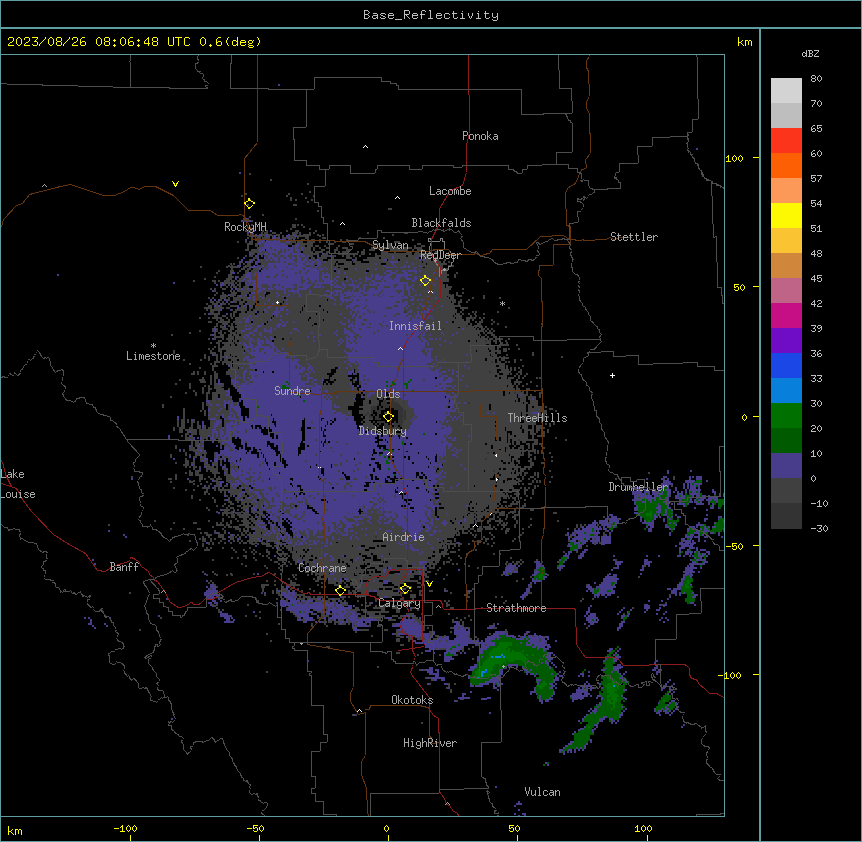The height and width of the screenshot is (842, 862).
Task: Click the yellow diamond marker near RockyMH
Action: point(250,204)
